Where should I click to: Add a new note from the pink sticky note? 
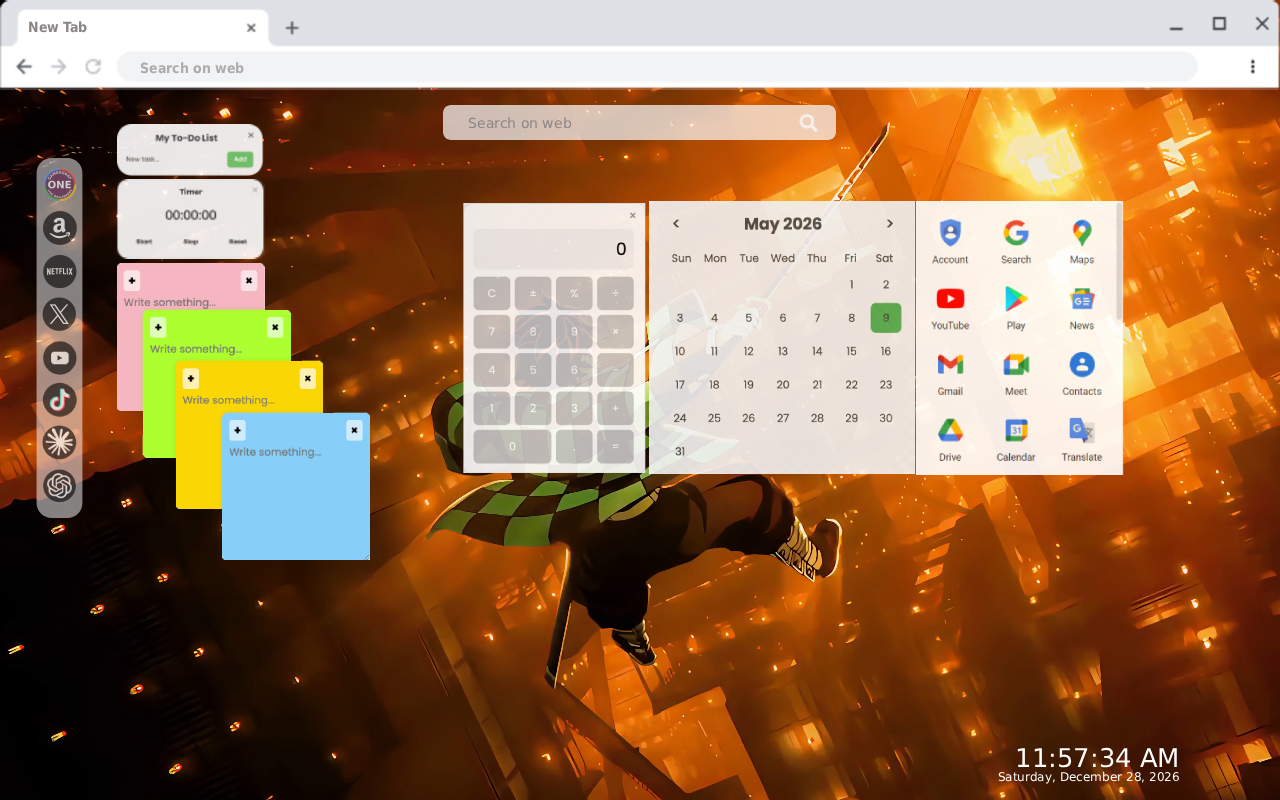(132, 281)
